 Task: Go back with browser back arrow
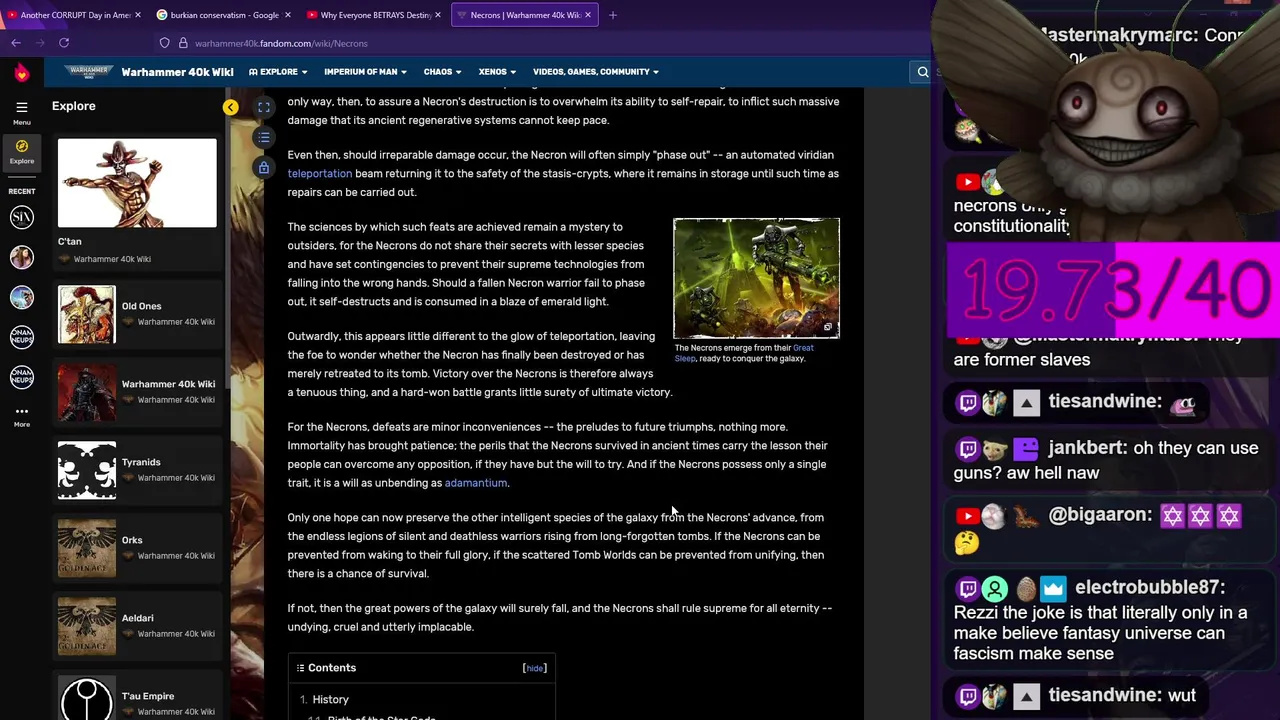click(15, 43)
